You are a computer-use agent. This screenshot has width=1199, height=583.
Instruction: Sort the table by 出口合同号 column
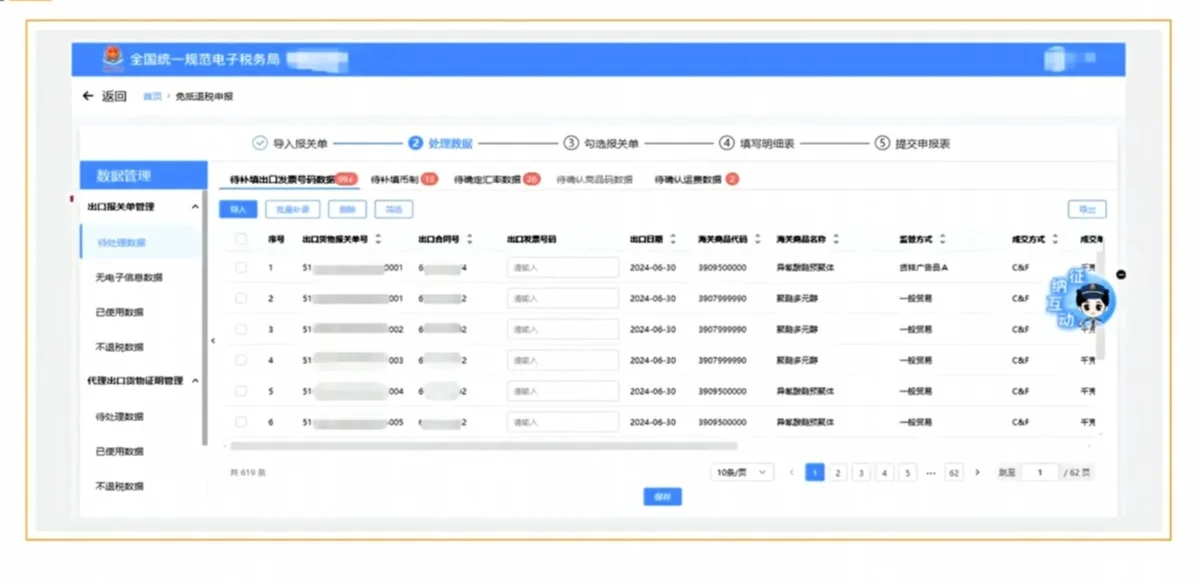472,238
